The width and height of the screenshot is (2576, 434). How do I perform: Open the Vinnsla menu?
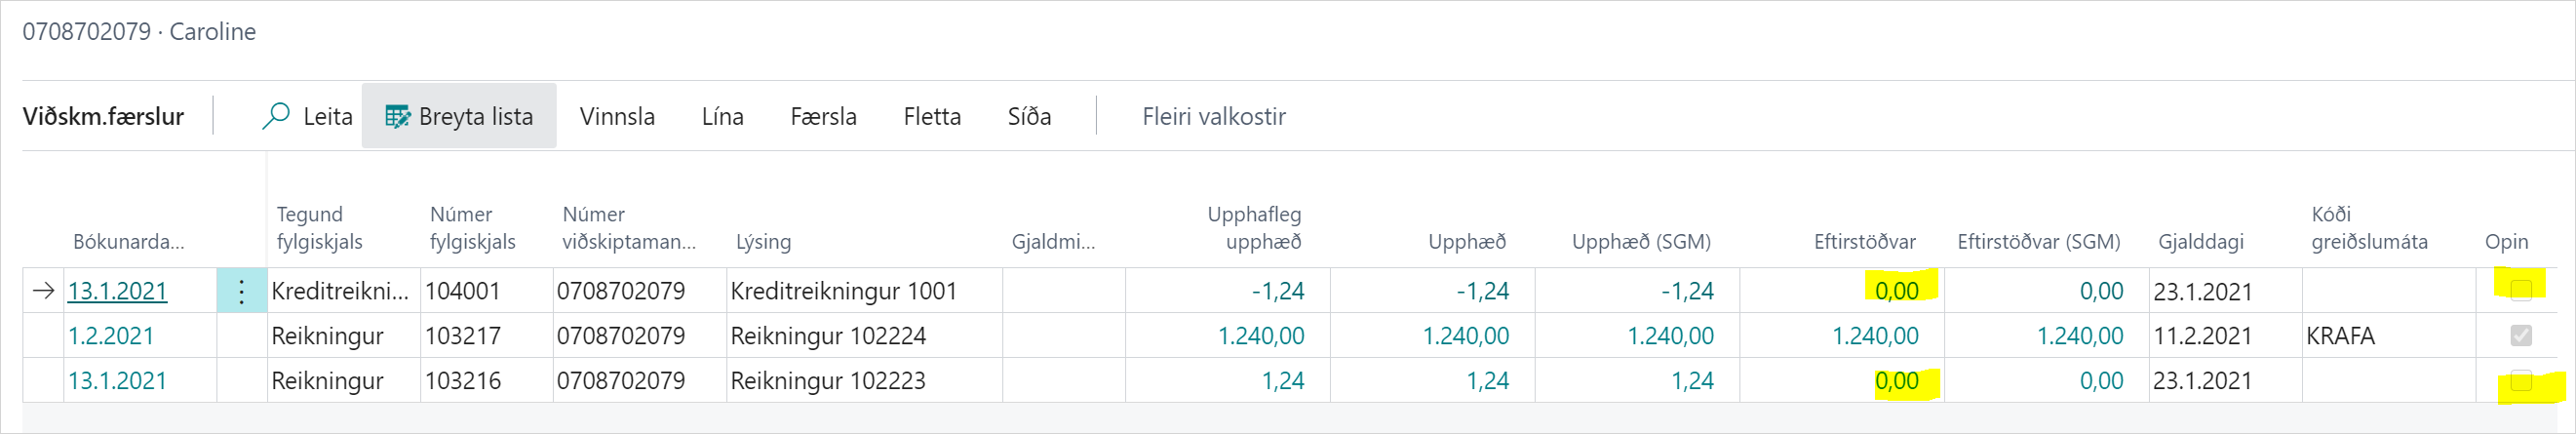point(617,117)
